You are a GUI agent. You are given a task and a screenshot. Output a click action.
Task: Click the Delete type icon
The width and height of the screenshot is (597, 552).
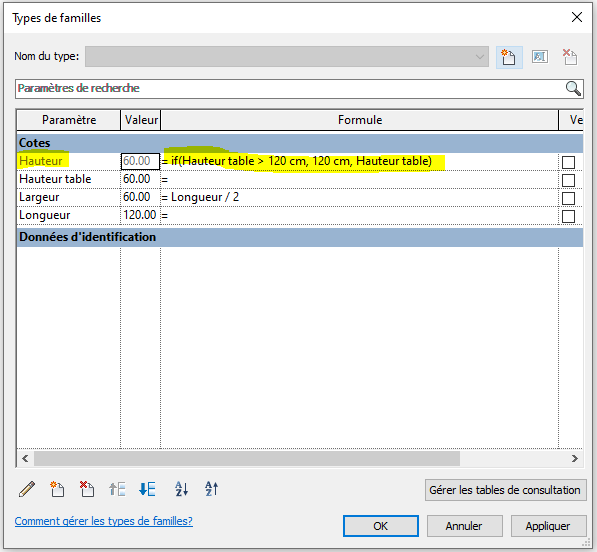coord(570,57)
